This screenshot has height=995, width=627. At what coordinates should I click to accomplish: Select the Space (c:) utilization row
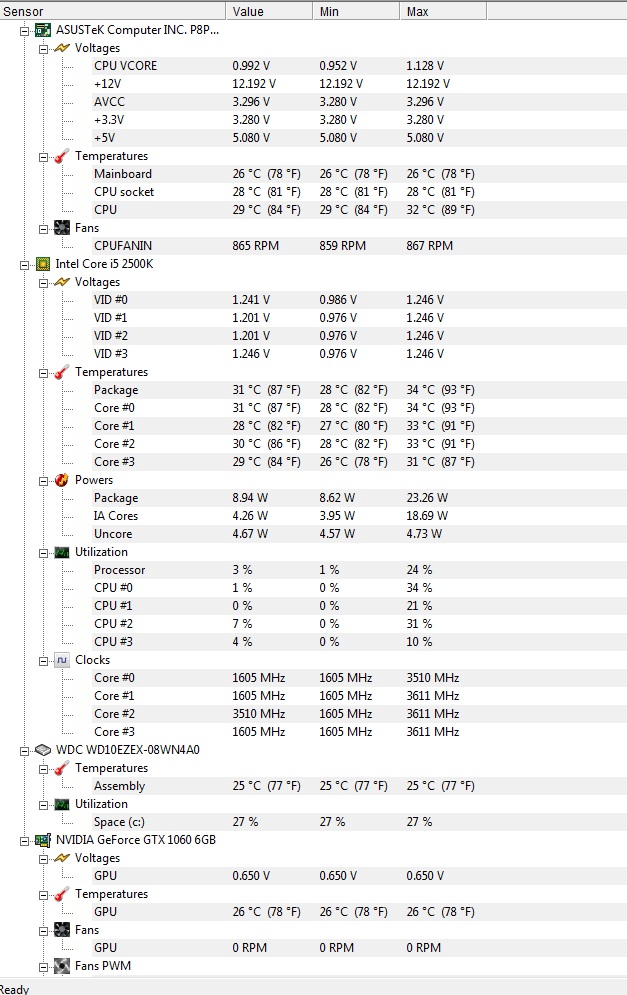[x=123, y=822]
